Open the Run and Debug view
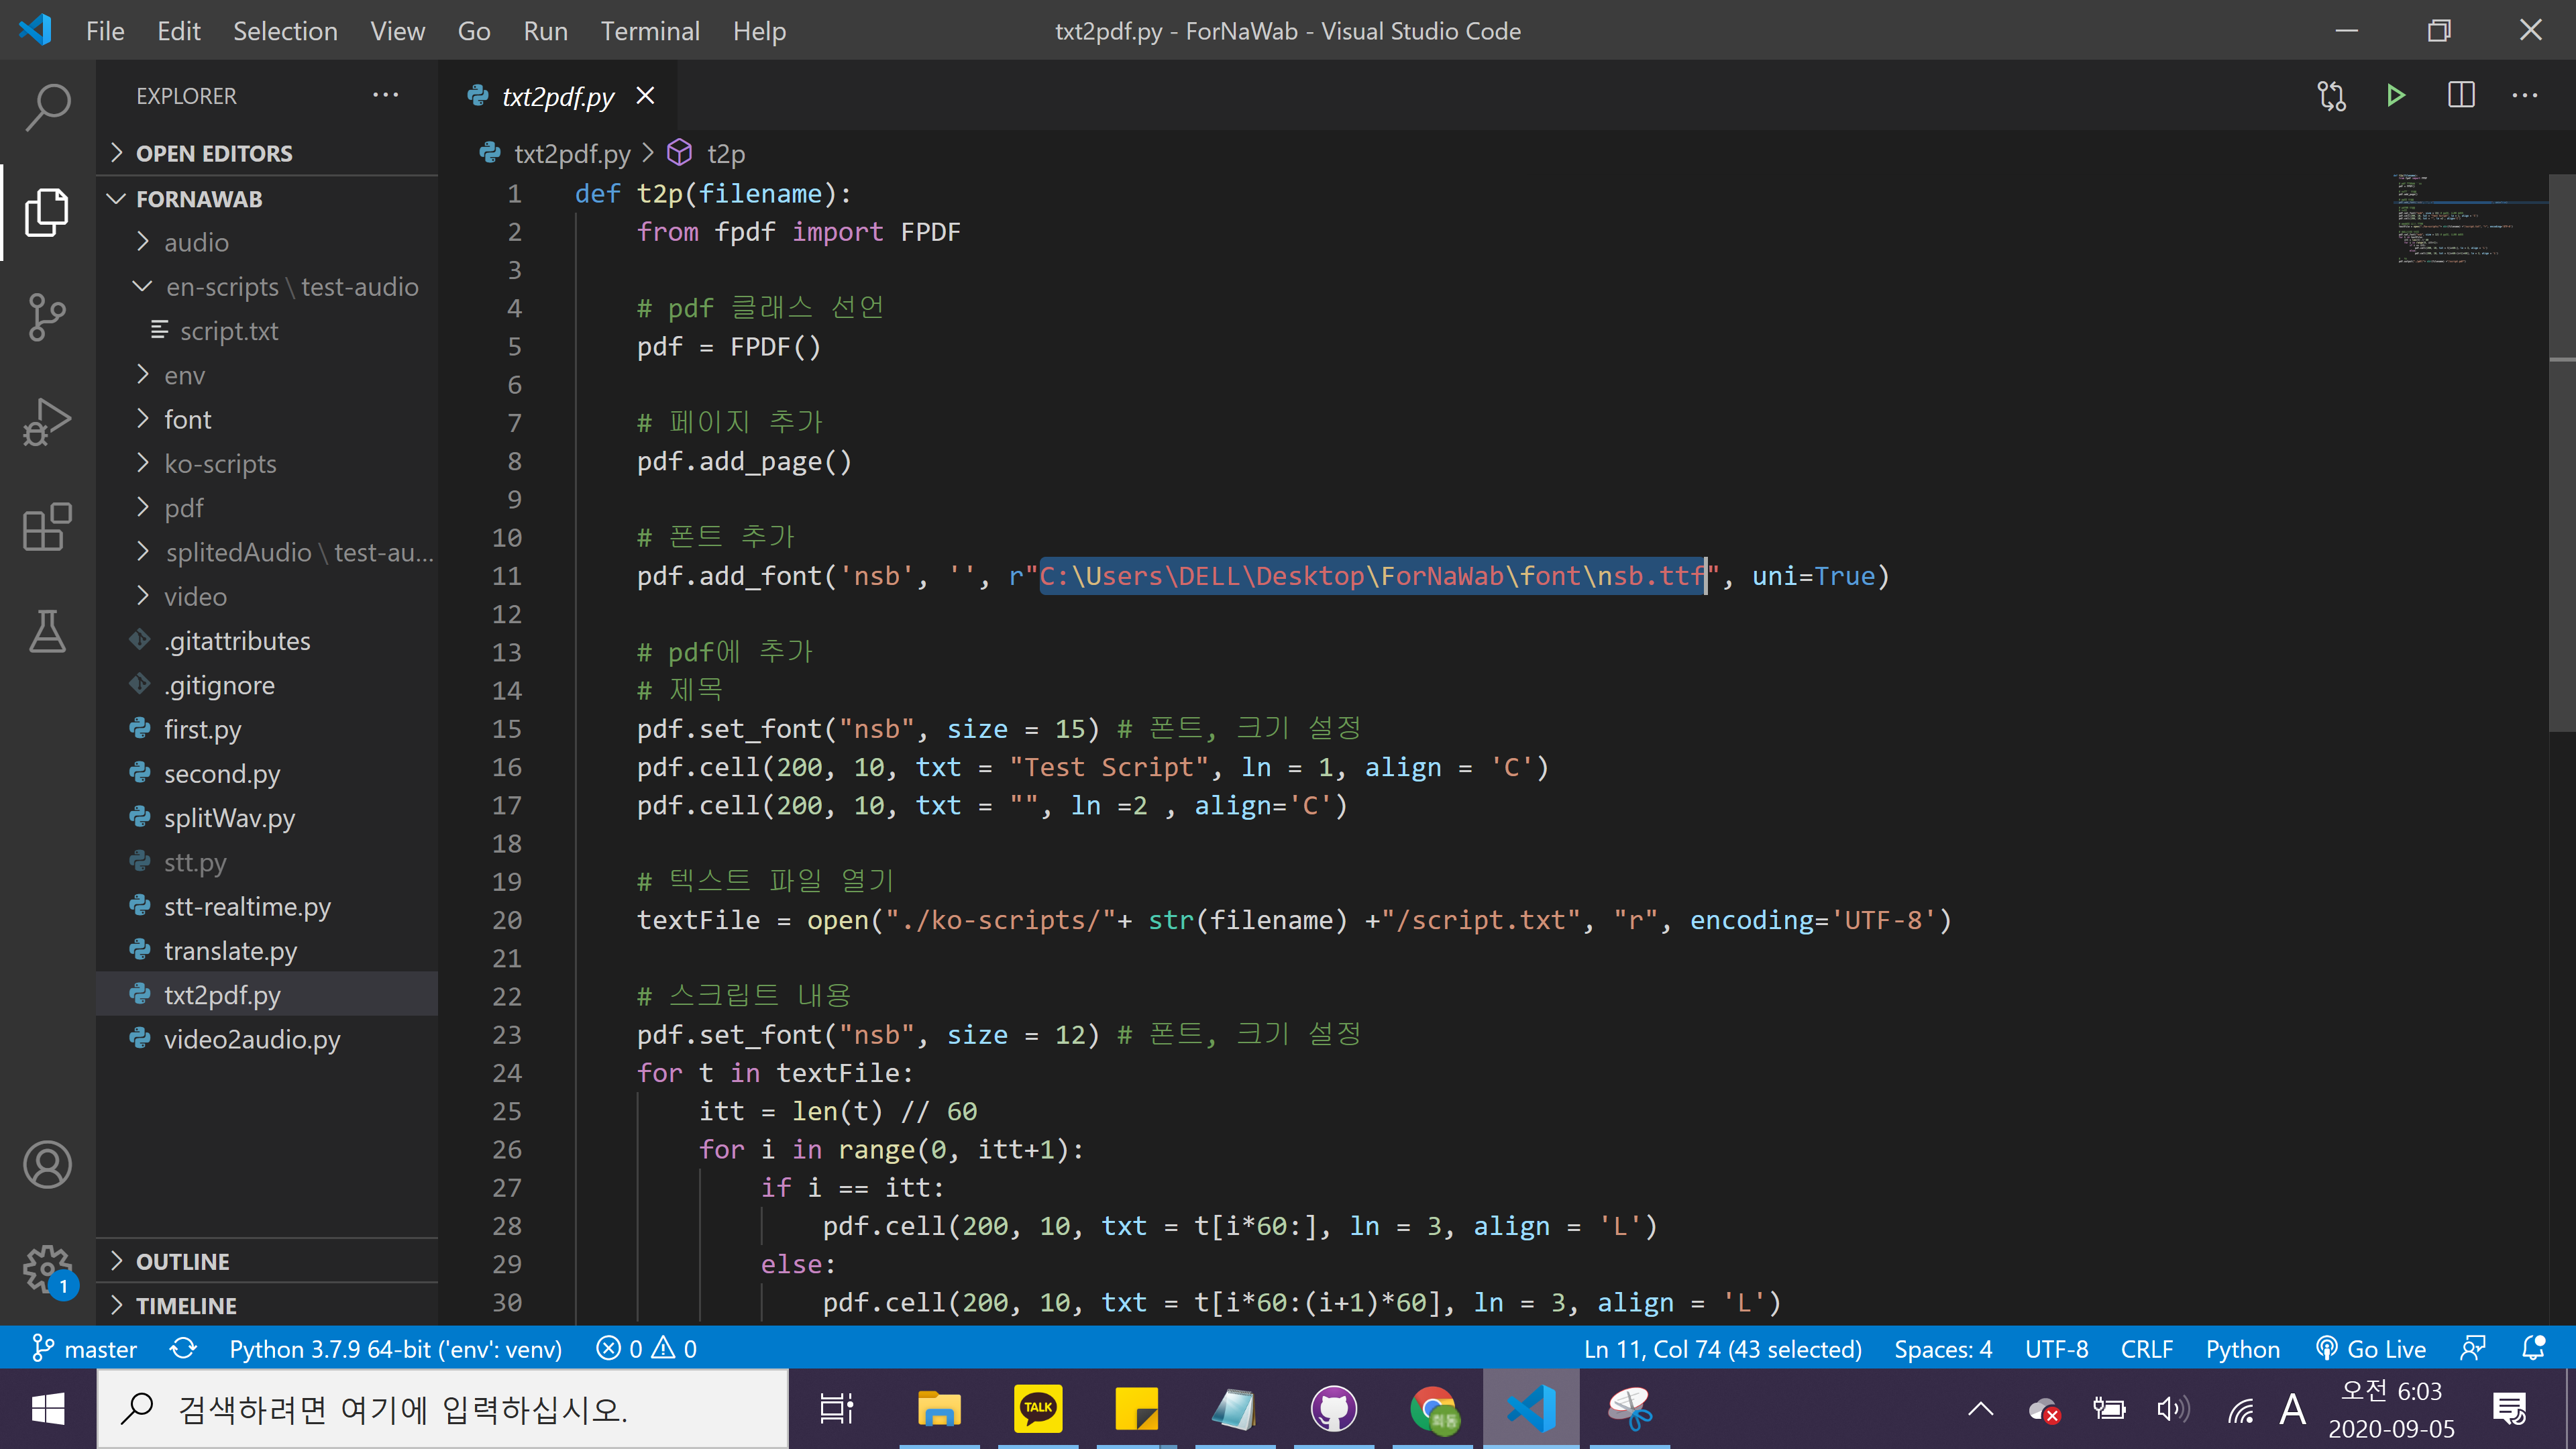 pyautogui.click(x=47, y=421)
